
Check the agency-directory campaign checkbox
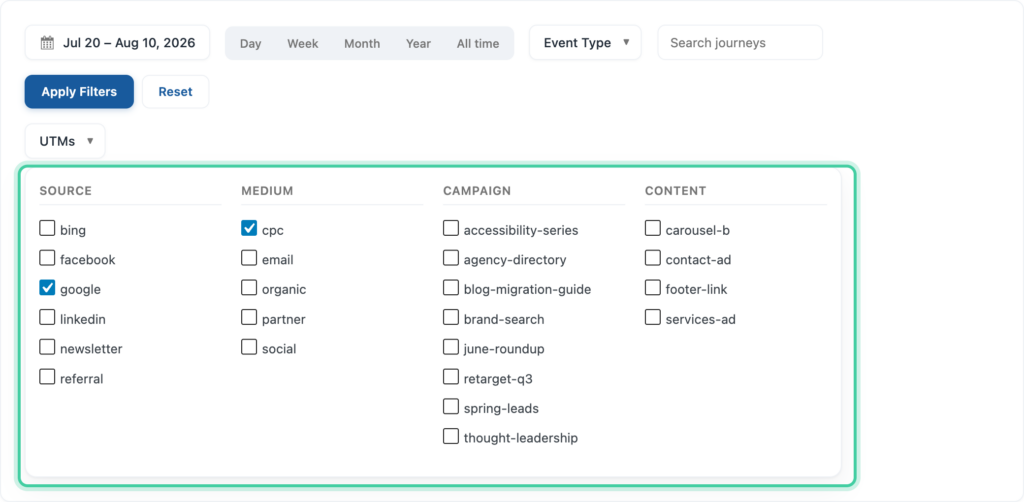pyautogui.click(x=451, y=258)
